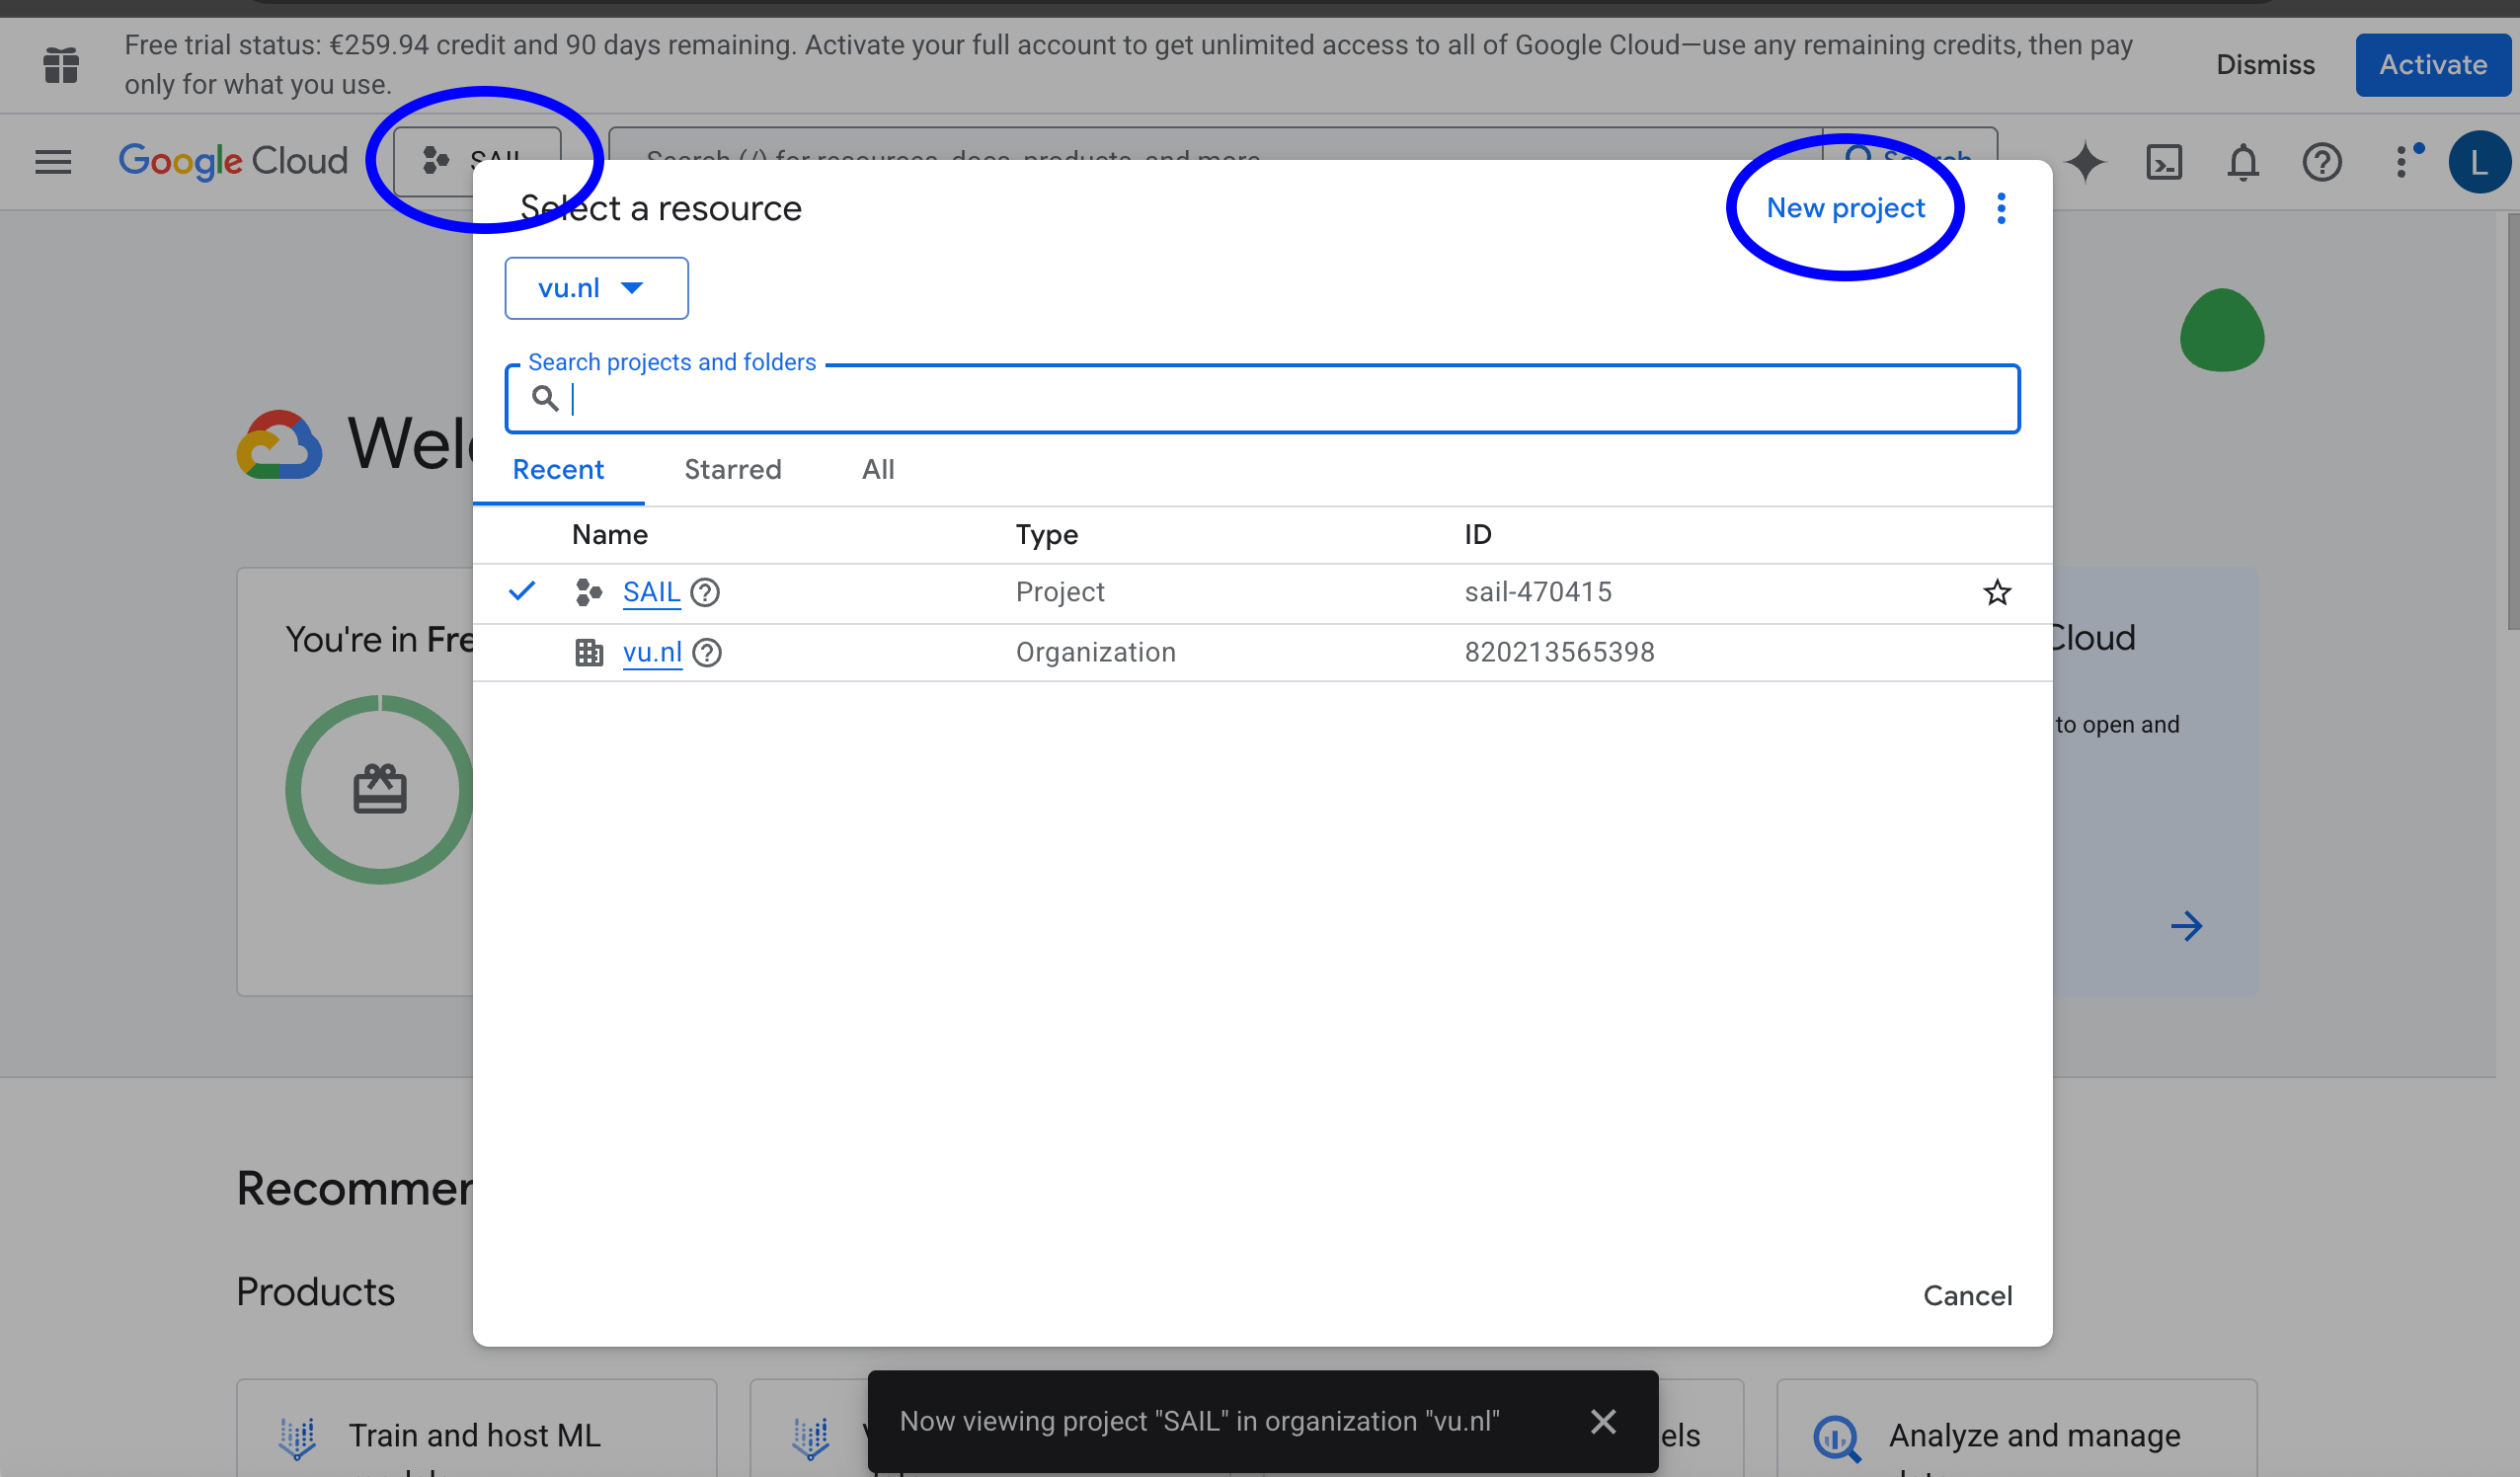Dismiss the project viewing notification toast
The image size is (2520, 1477).
click(x=1603, y=1420)
